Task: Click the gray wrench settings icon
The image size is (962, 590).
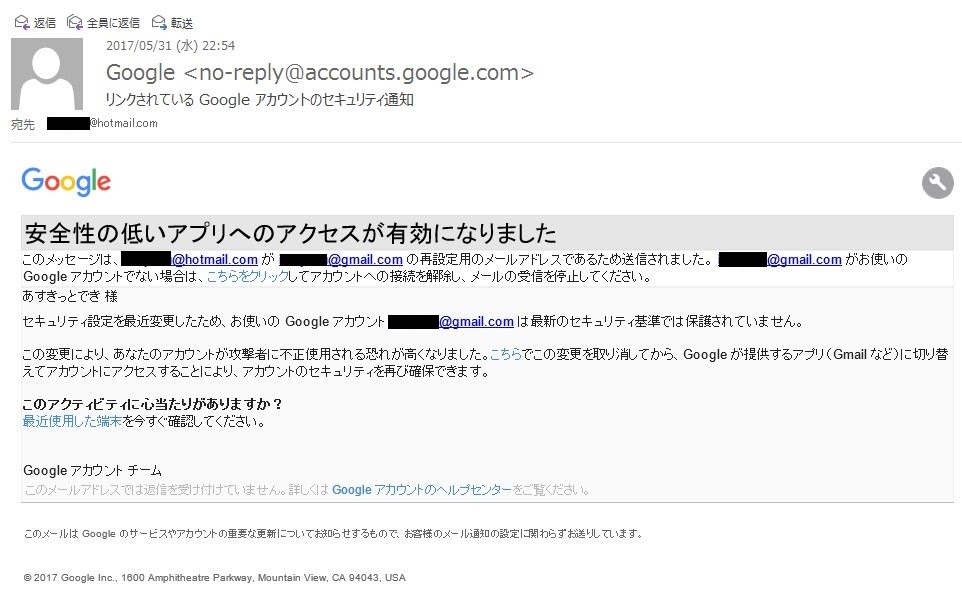Action: 937,183
